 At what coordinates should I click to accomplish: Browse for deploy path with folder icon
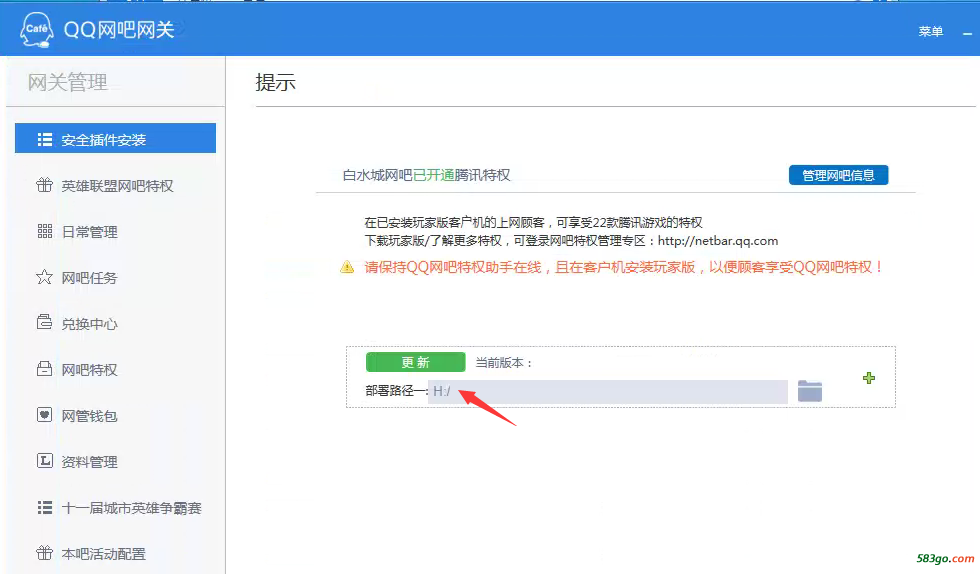click(x=809, y=391)
